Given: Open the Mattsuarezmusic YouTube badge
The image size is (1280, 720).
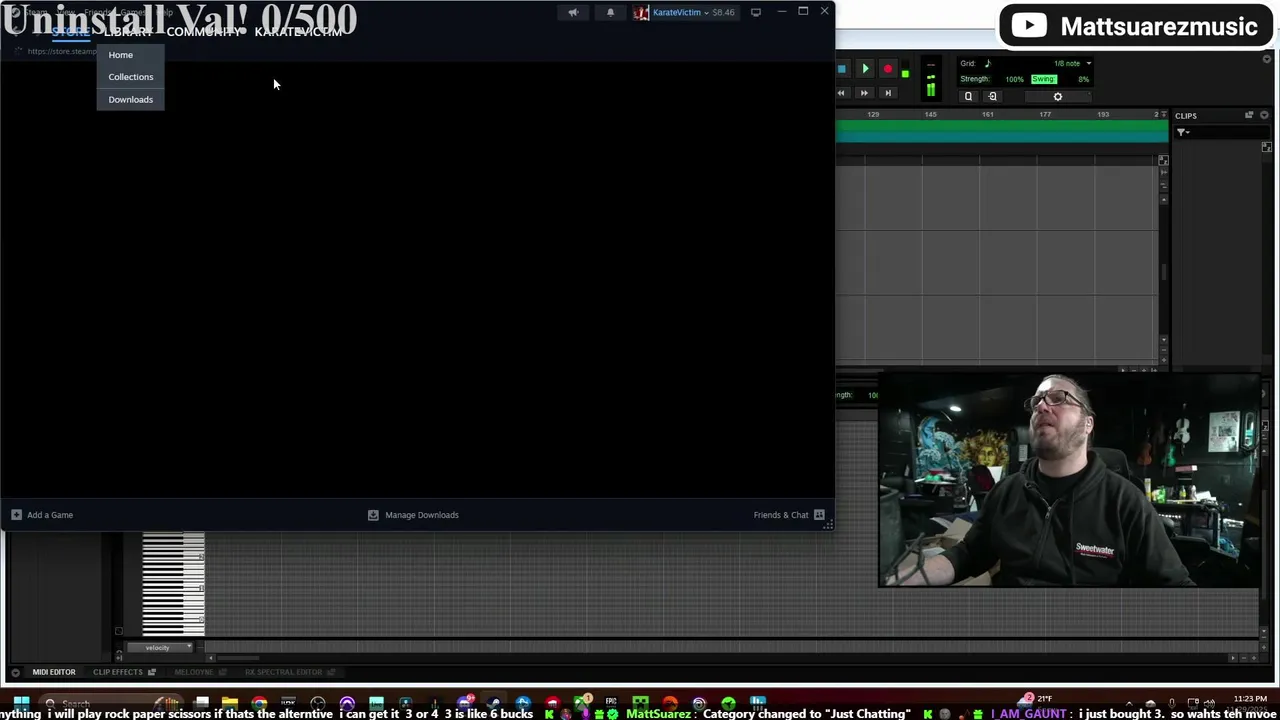Looking at the screenshot, I should 1135,27.
